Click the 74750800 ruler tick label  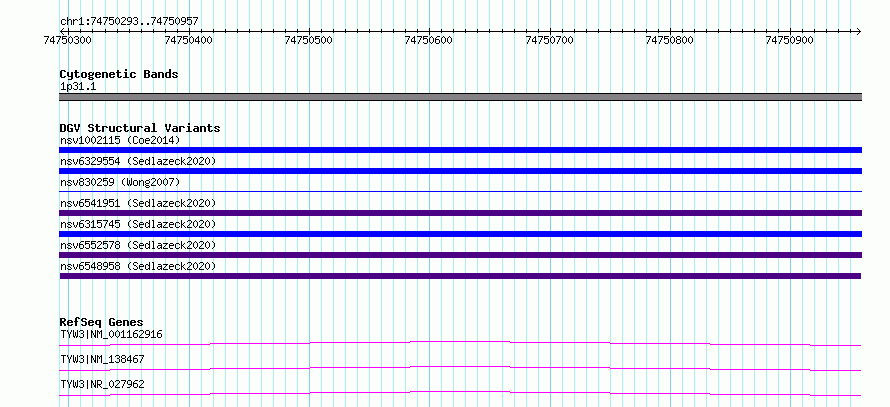pyautogui.click(x=670, y=40)
